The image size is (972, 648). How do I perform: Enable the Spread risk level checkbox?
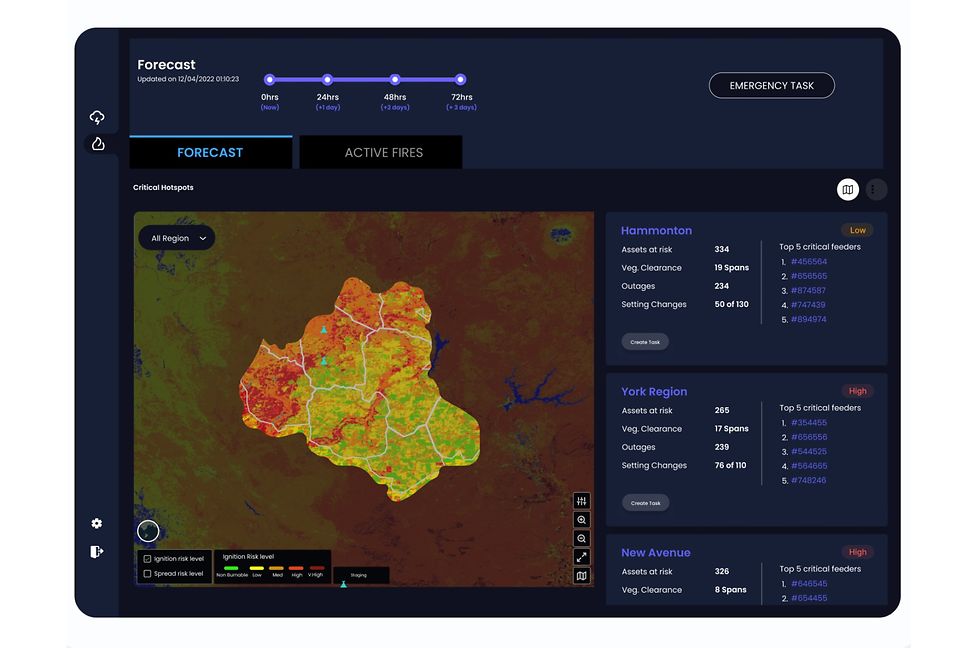coord(148,574)
